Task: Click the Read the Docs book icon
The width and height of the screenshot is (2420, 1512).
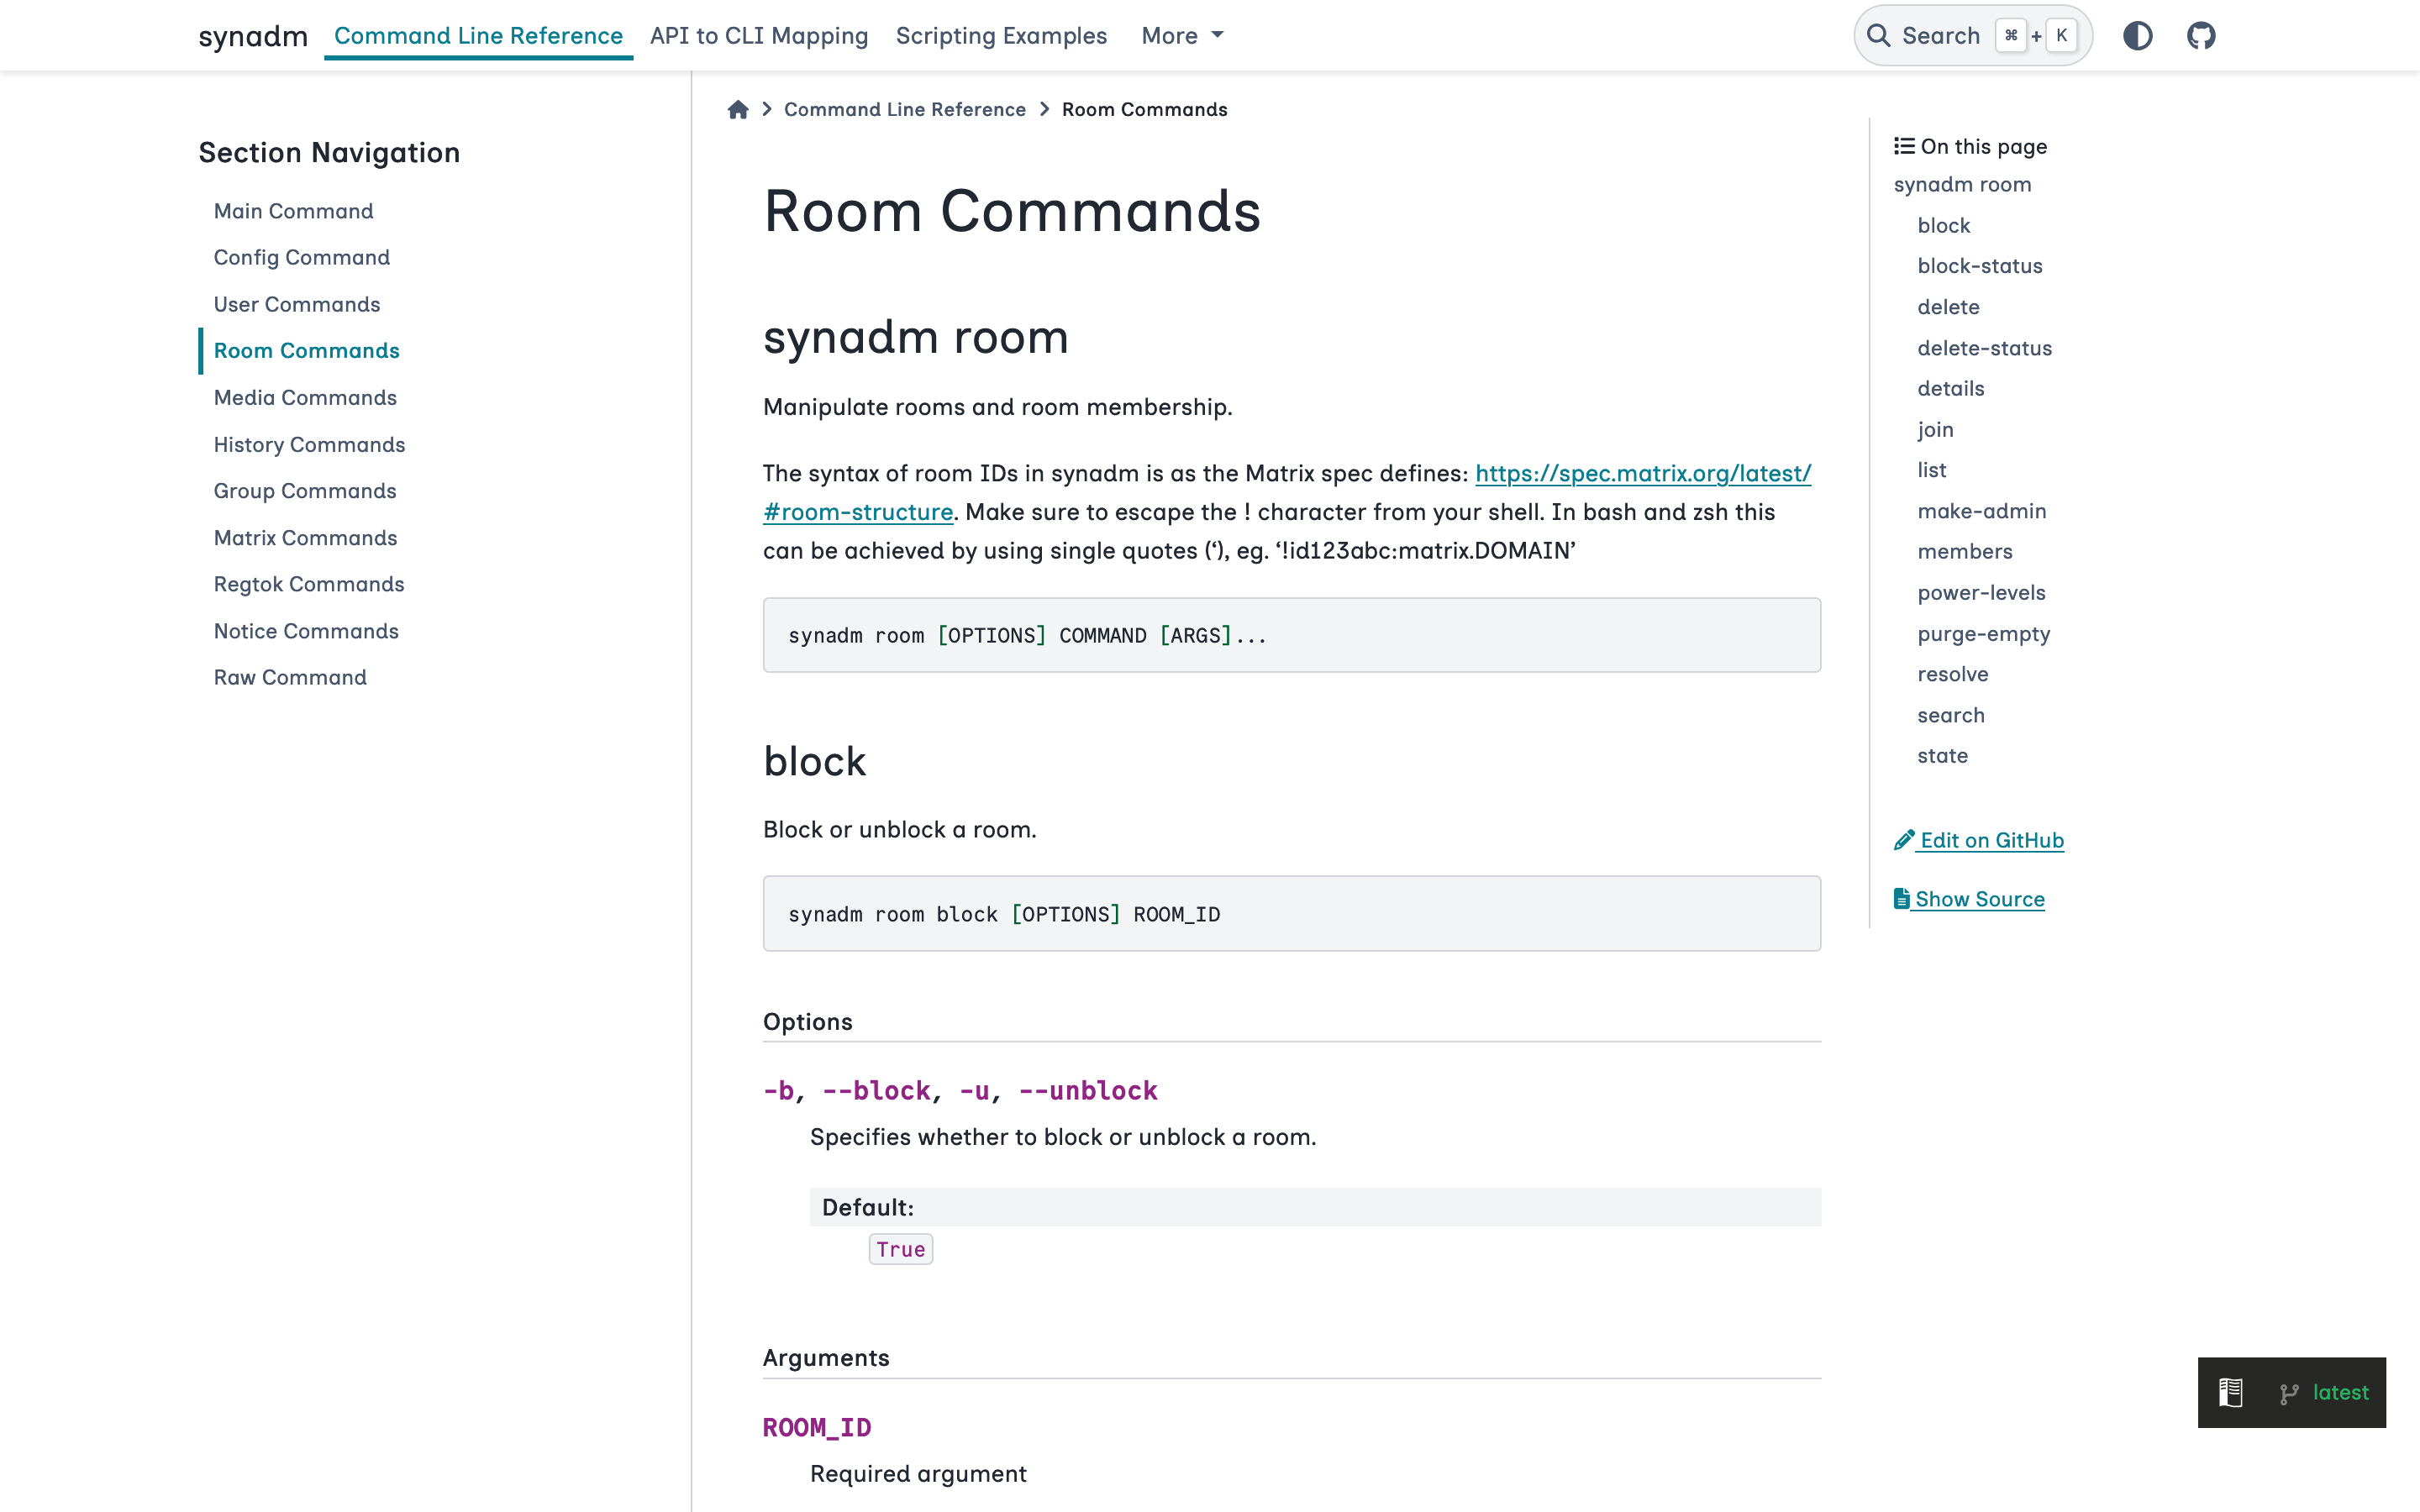Action: [2230, 1392]
